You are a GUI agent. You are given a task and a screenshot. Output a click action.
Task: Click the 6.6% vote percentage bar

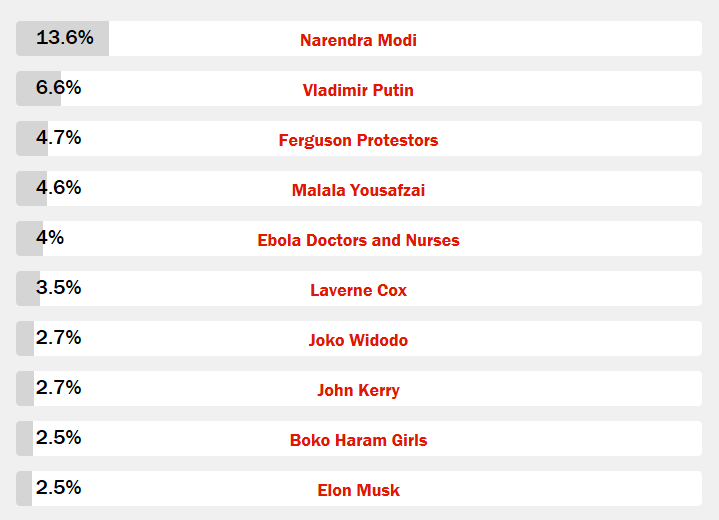[x=39, y=89]
